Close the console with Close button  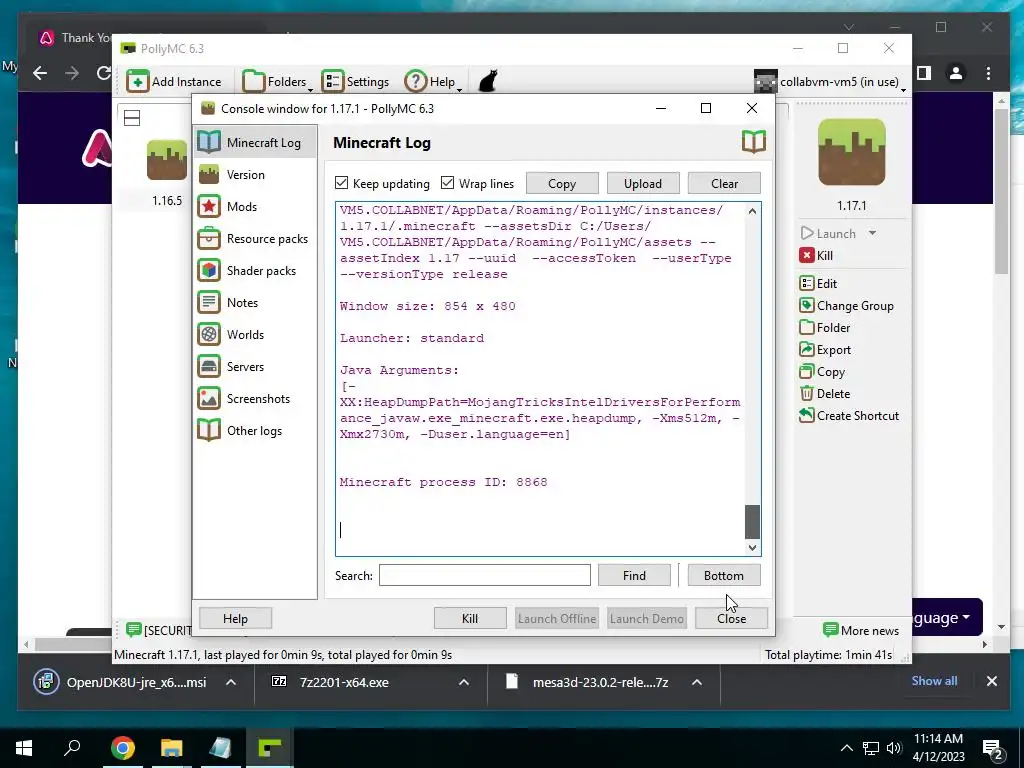tap(731, 618)
